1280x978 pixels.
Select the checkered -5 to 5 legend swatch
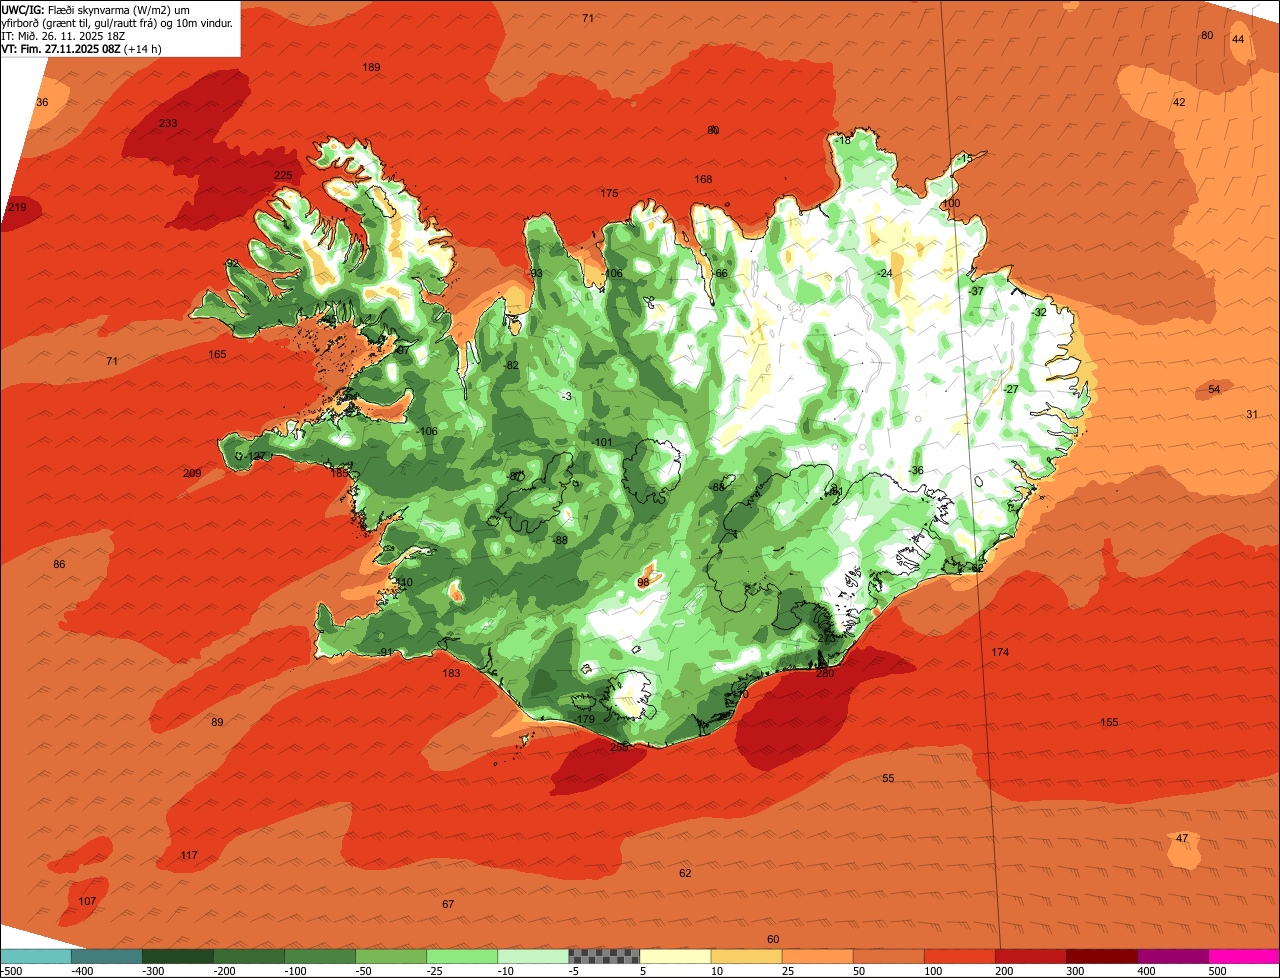(x=604, y=956)
